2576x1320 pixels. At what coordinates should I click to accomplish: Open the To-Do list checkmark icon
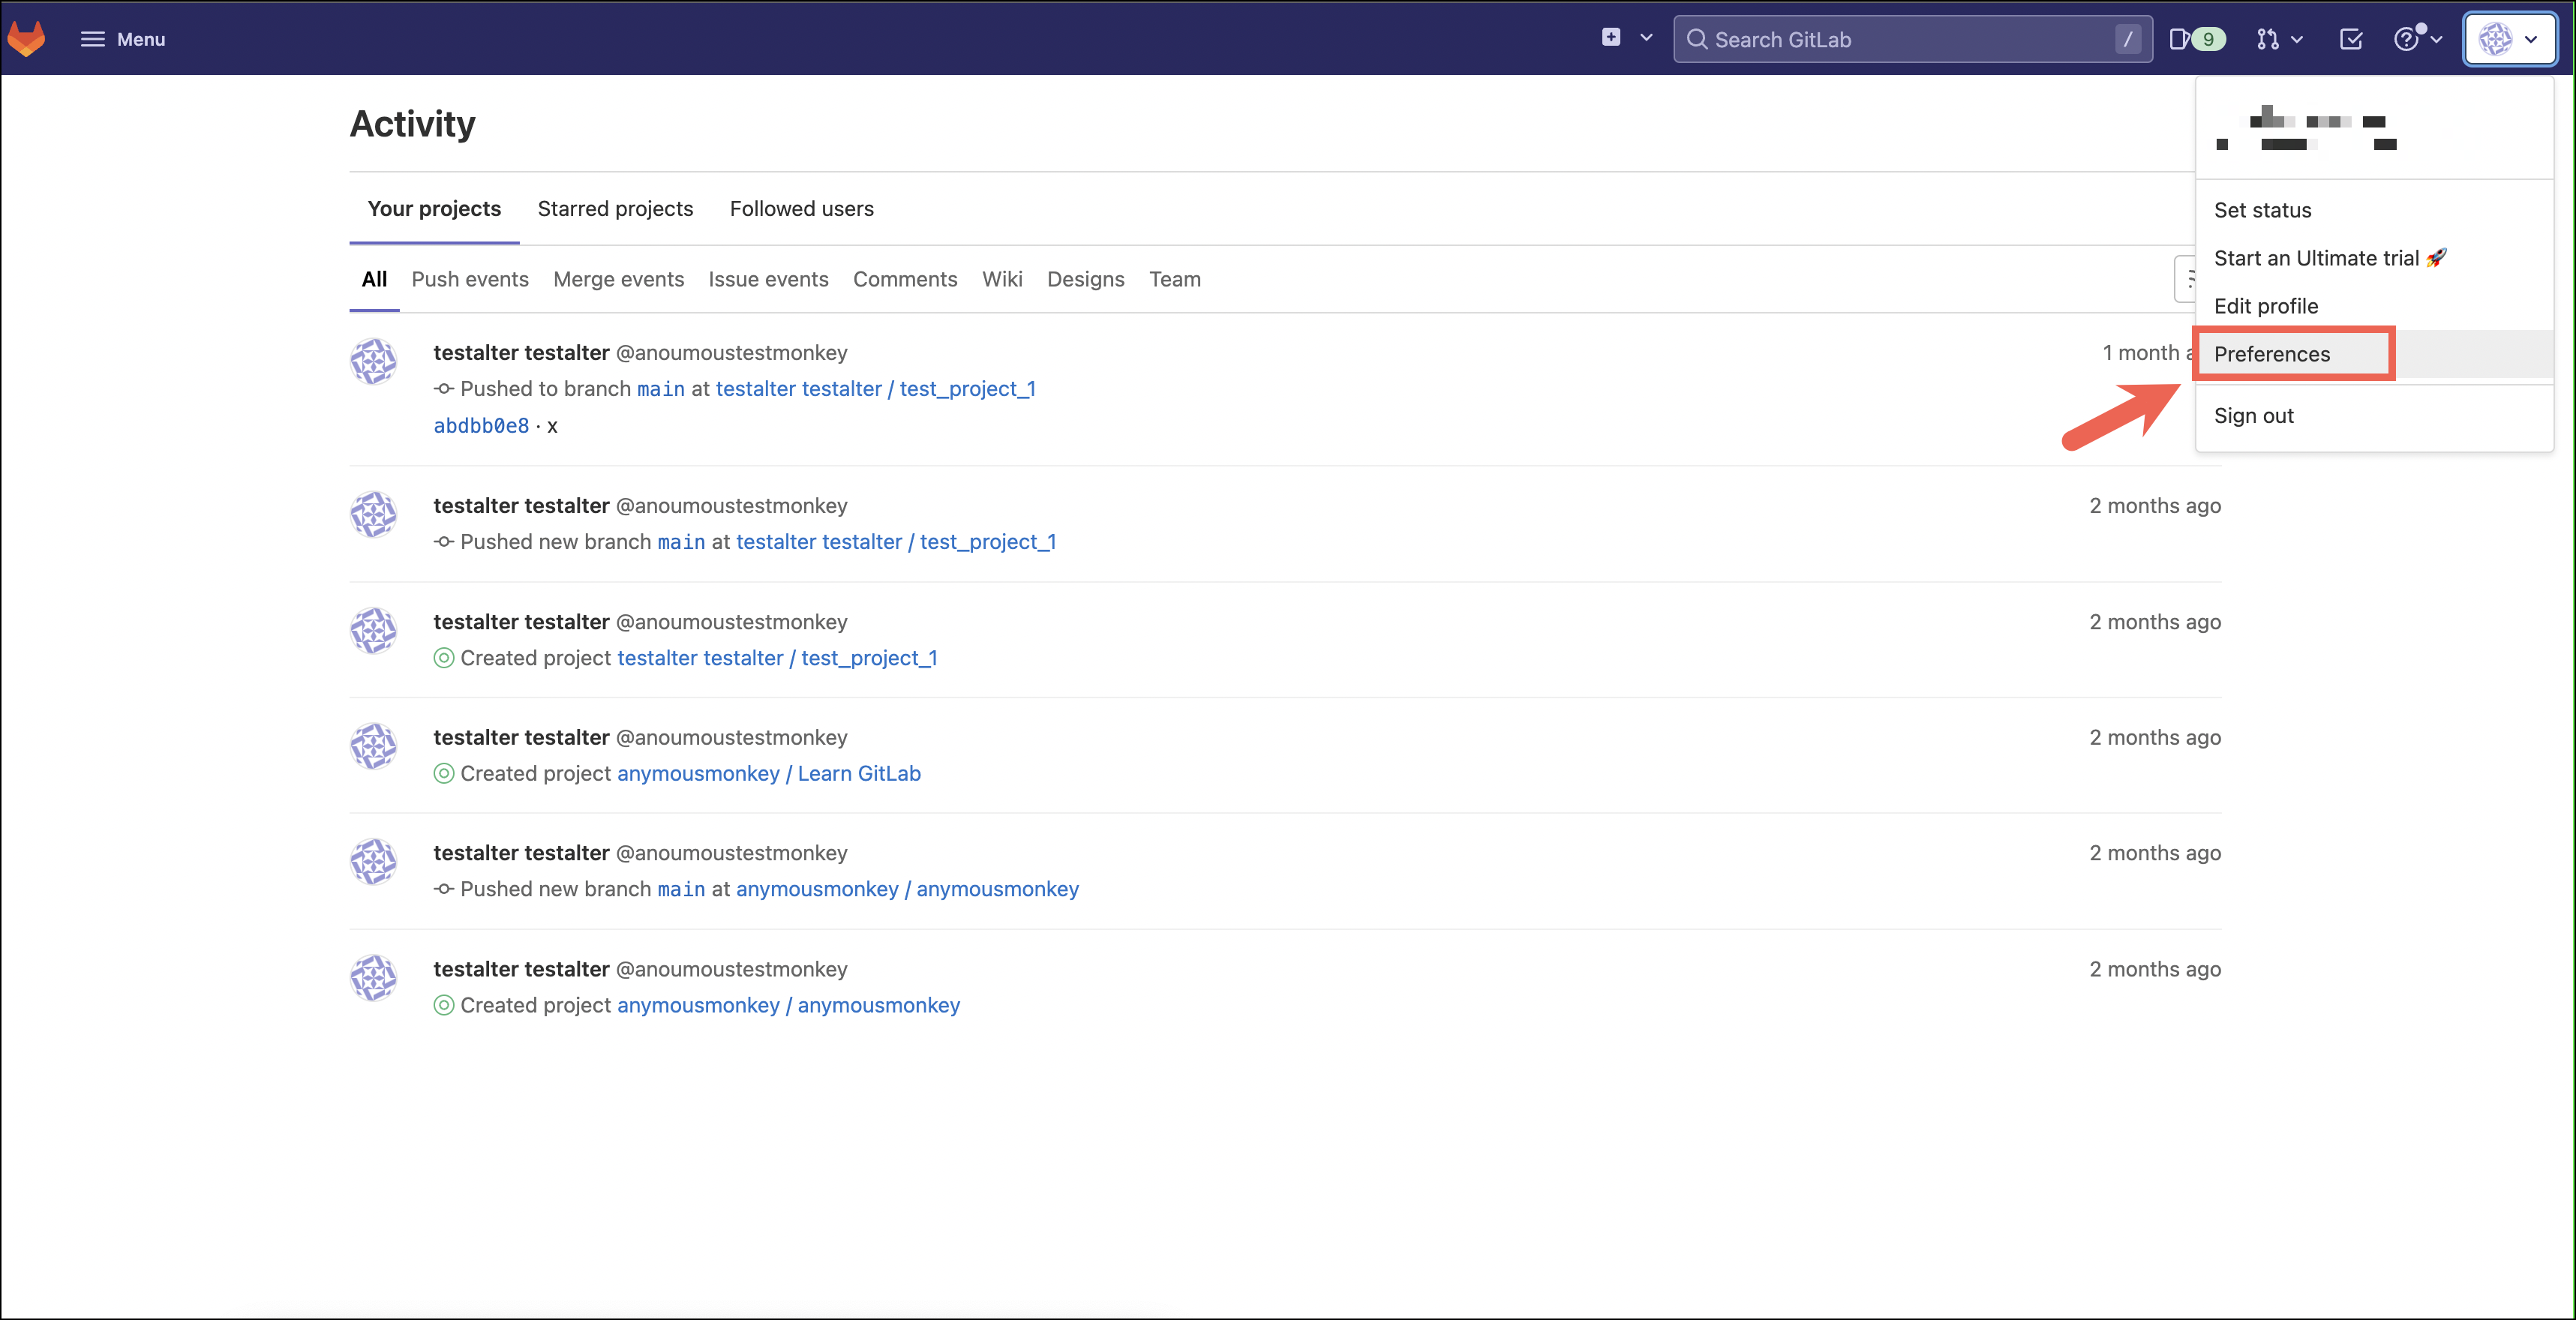[x=2351, y=39]
